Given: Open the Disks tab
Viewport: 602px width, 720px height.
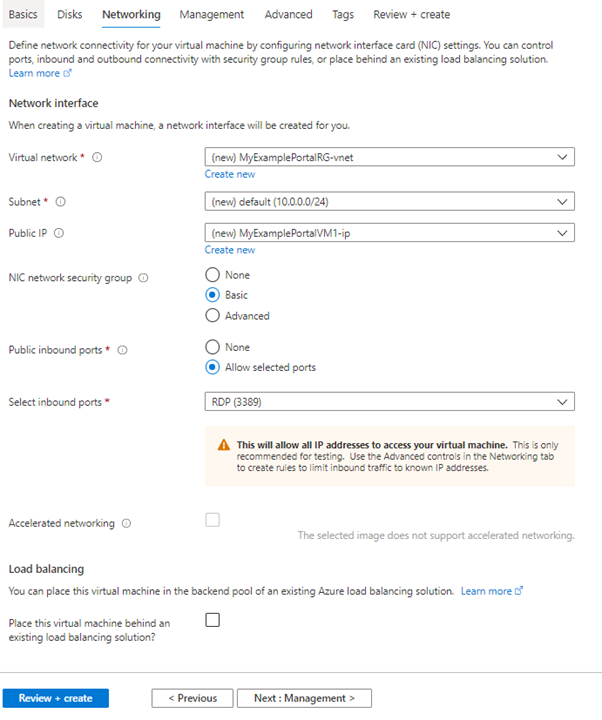Looking at the screenshot, I should click(x=69, y=15).
